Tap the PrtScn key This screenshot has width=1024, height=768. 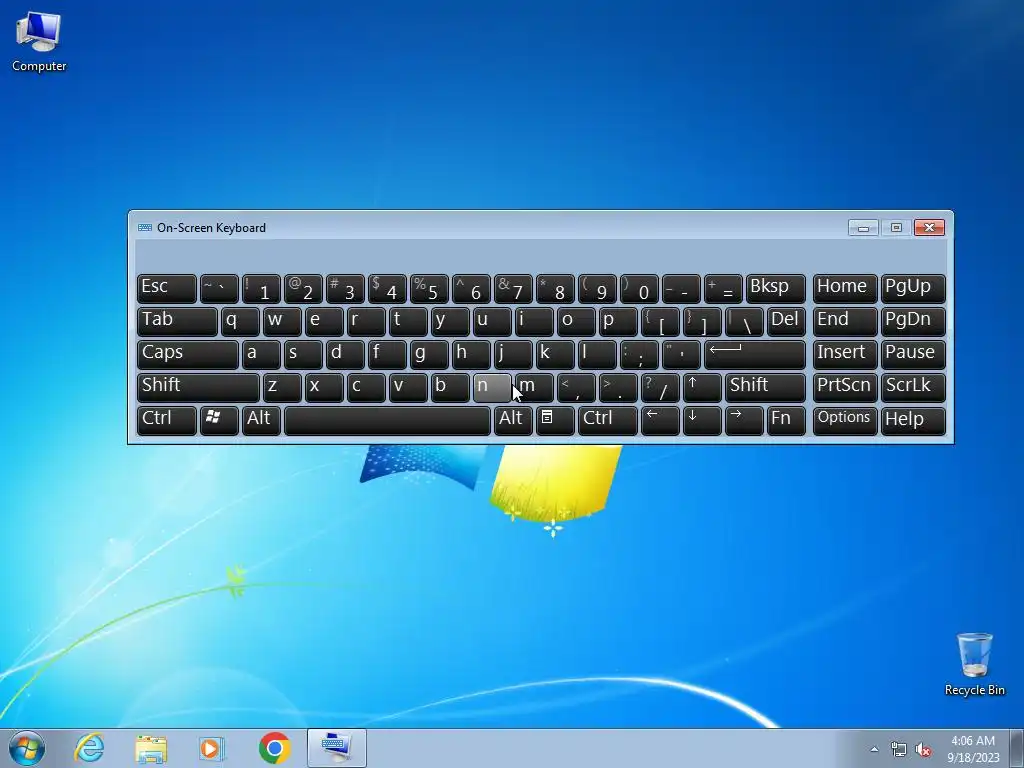[x=844, y=387]
